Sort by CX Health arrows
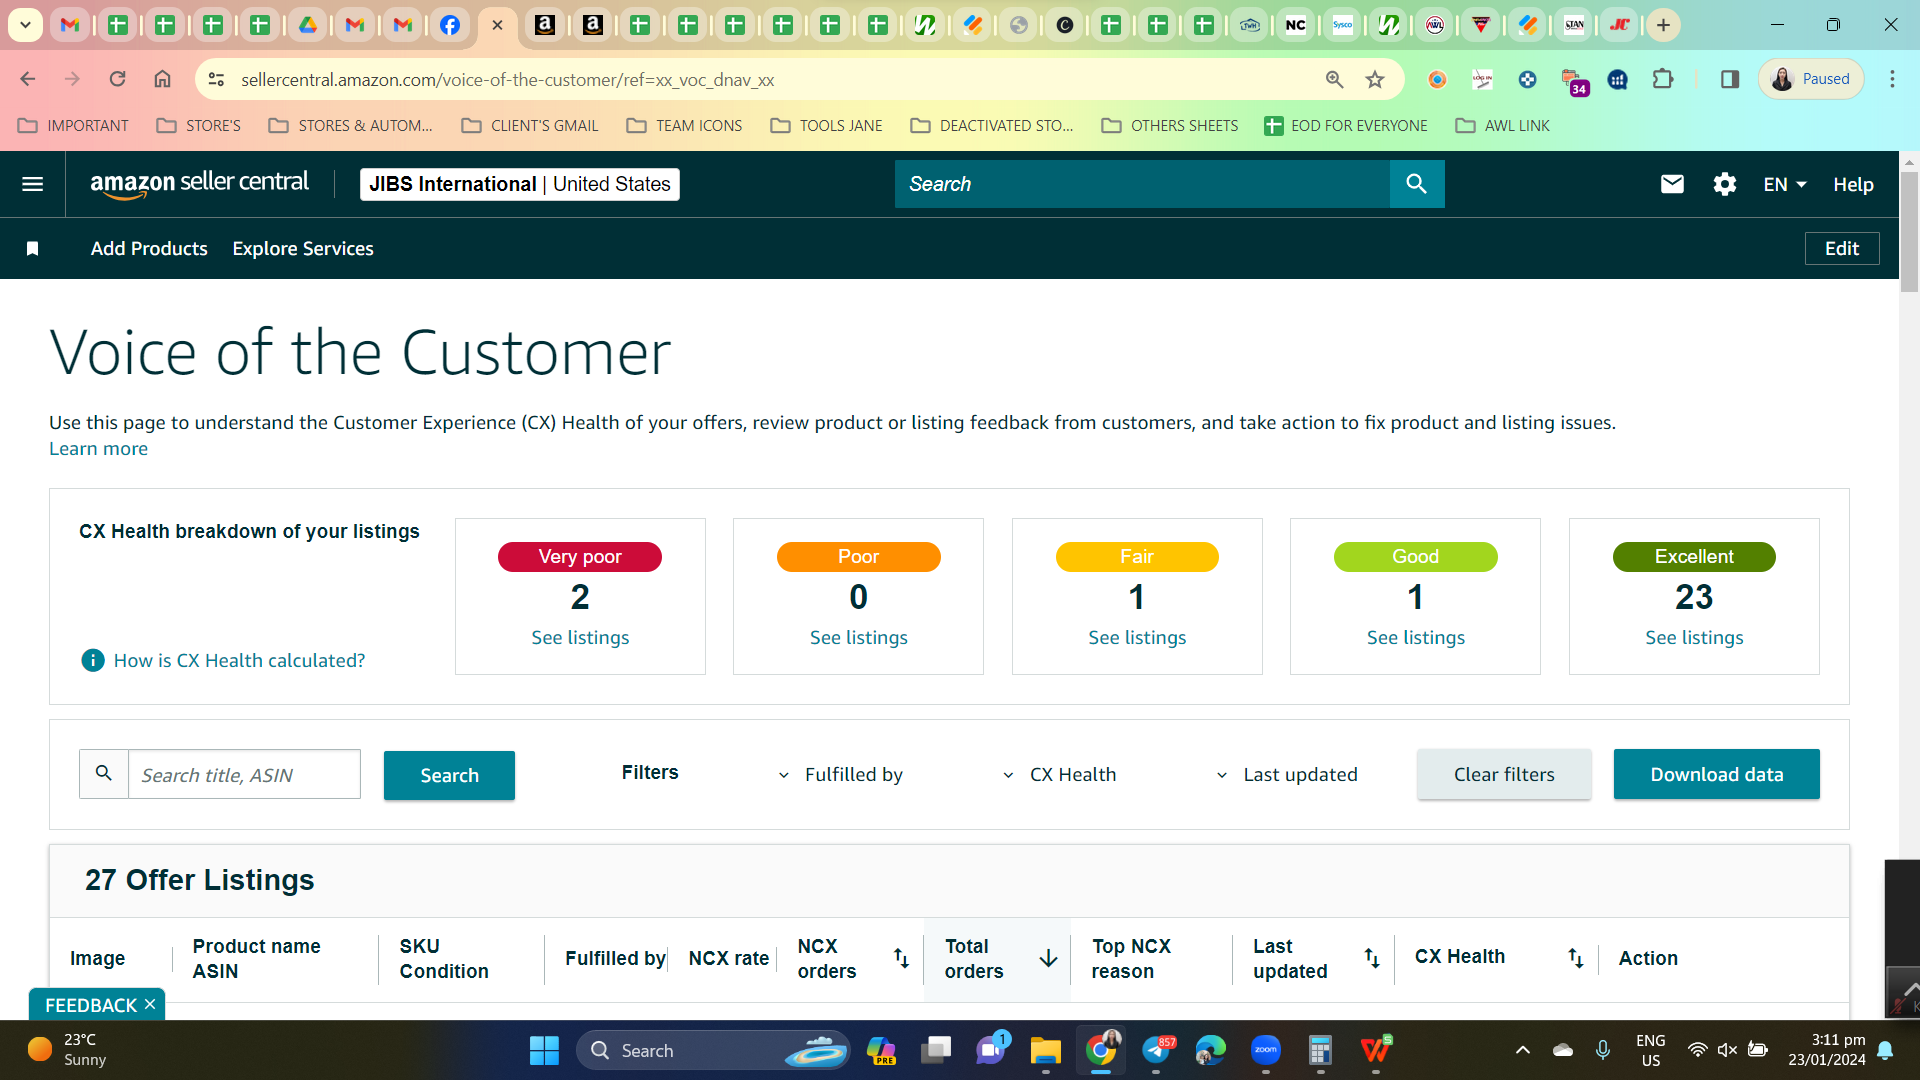1920x1080 pixels. tap(1575, 958)
